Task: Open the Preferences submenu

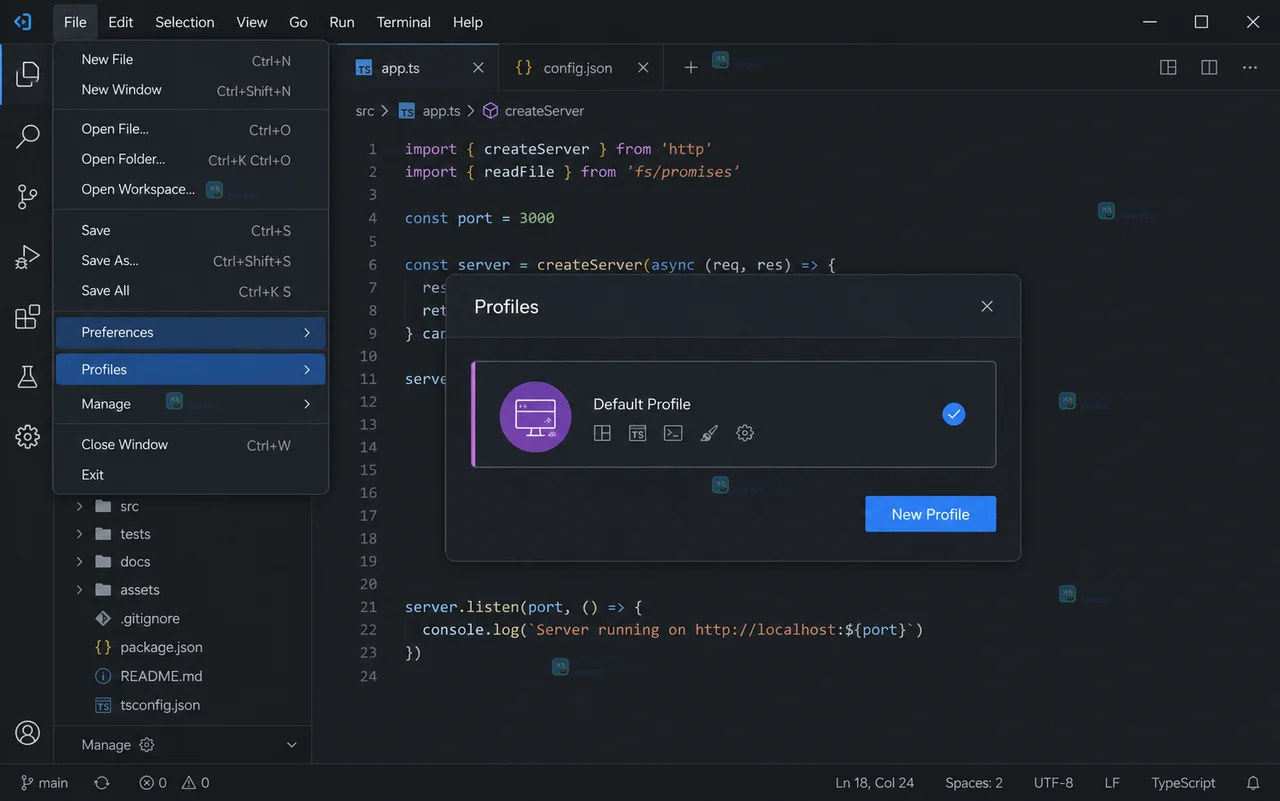Action: tap(190, 332)
